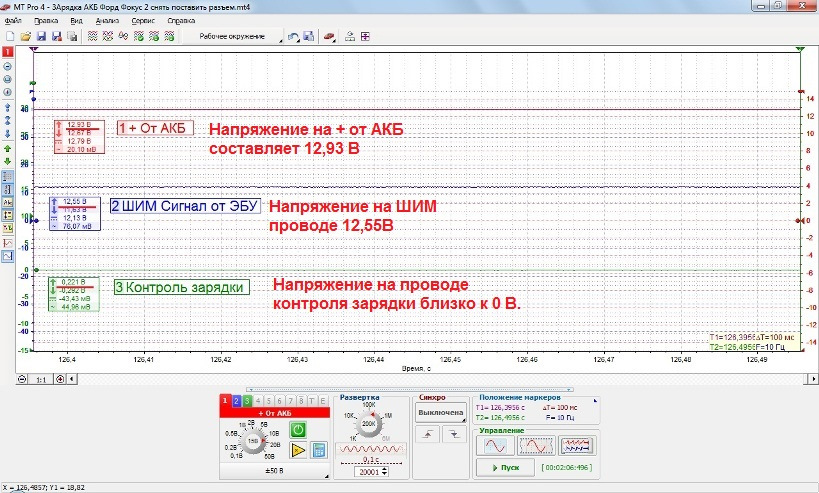Click the purple expand/collapse toolbar icon
This screenshot has height=493, width=819.
coord(365,36)
